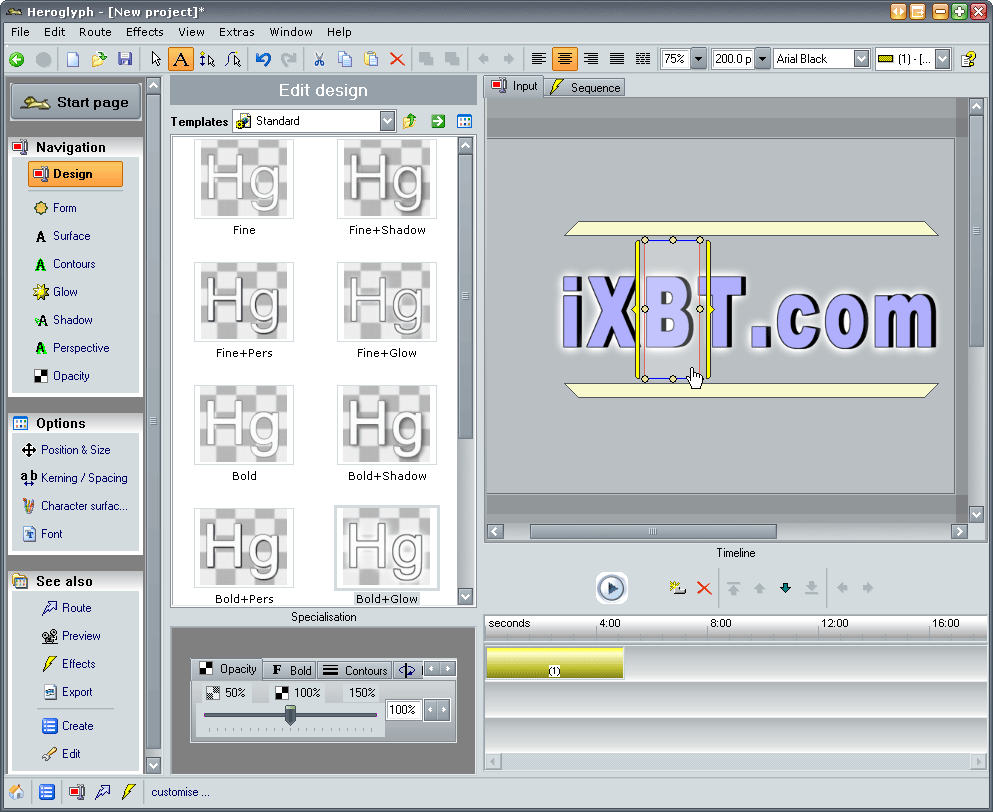Image resolution: width=993 pixels, height=812 pixels.
Task: Open the 75% zoom dropdown
Action: point(699,60)
